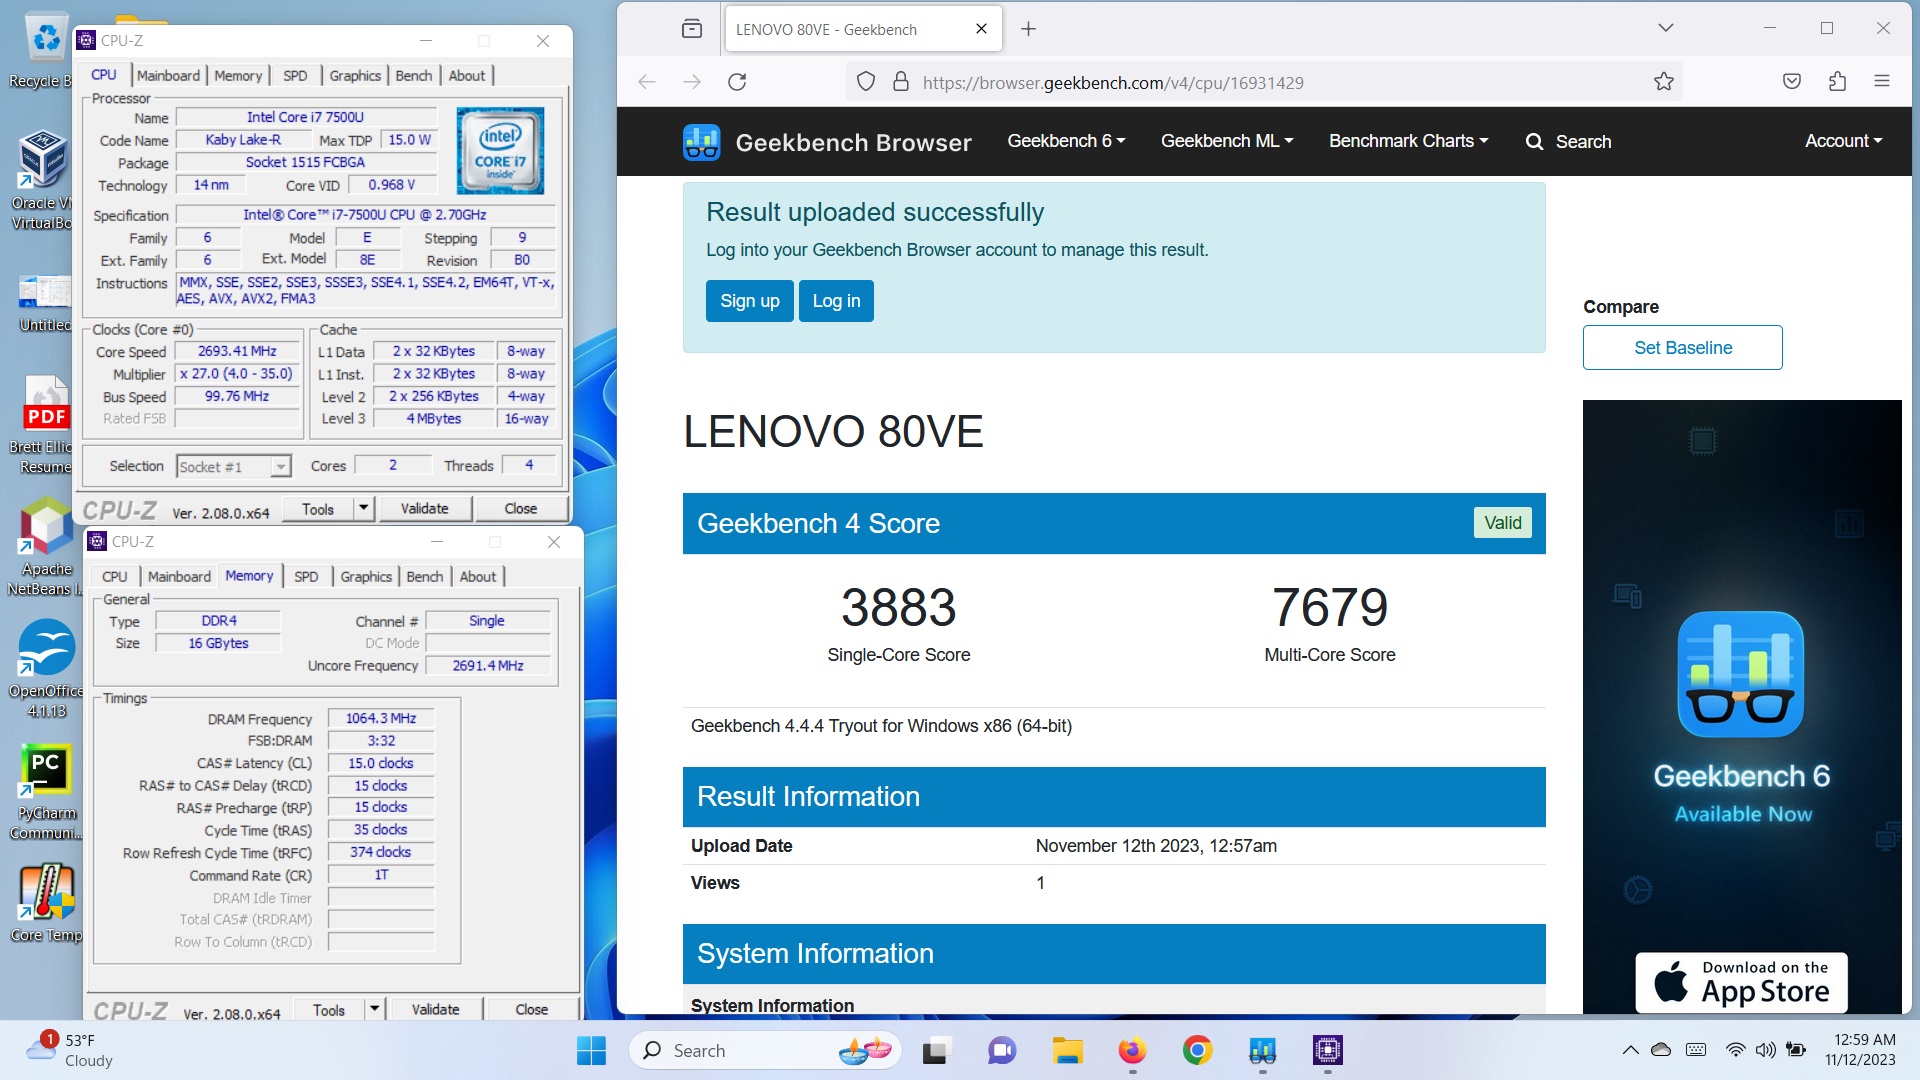Open File Explorer from the taskbar

(1067, 1051)
